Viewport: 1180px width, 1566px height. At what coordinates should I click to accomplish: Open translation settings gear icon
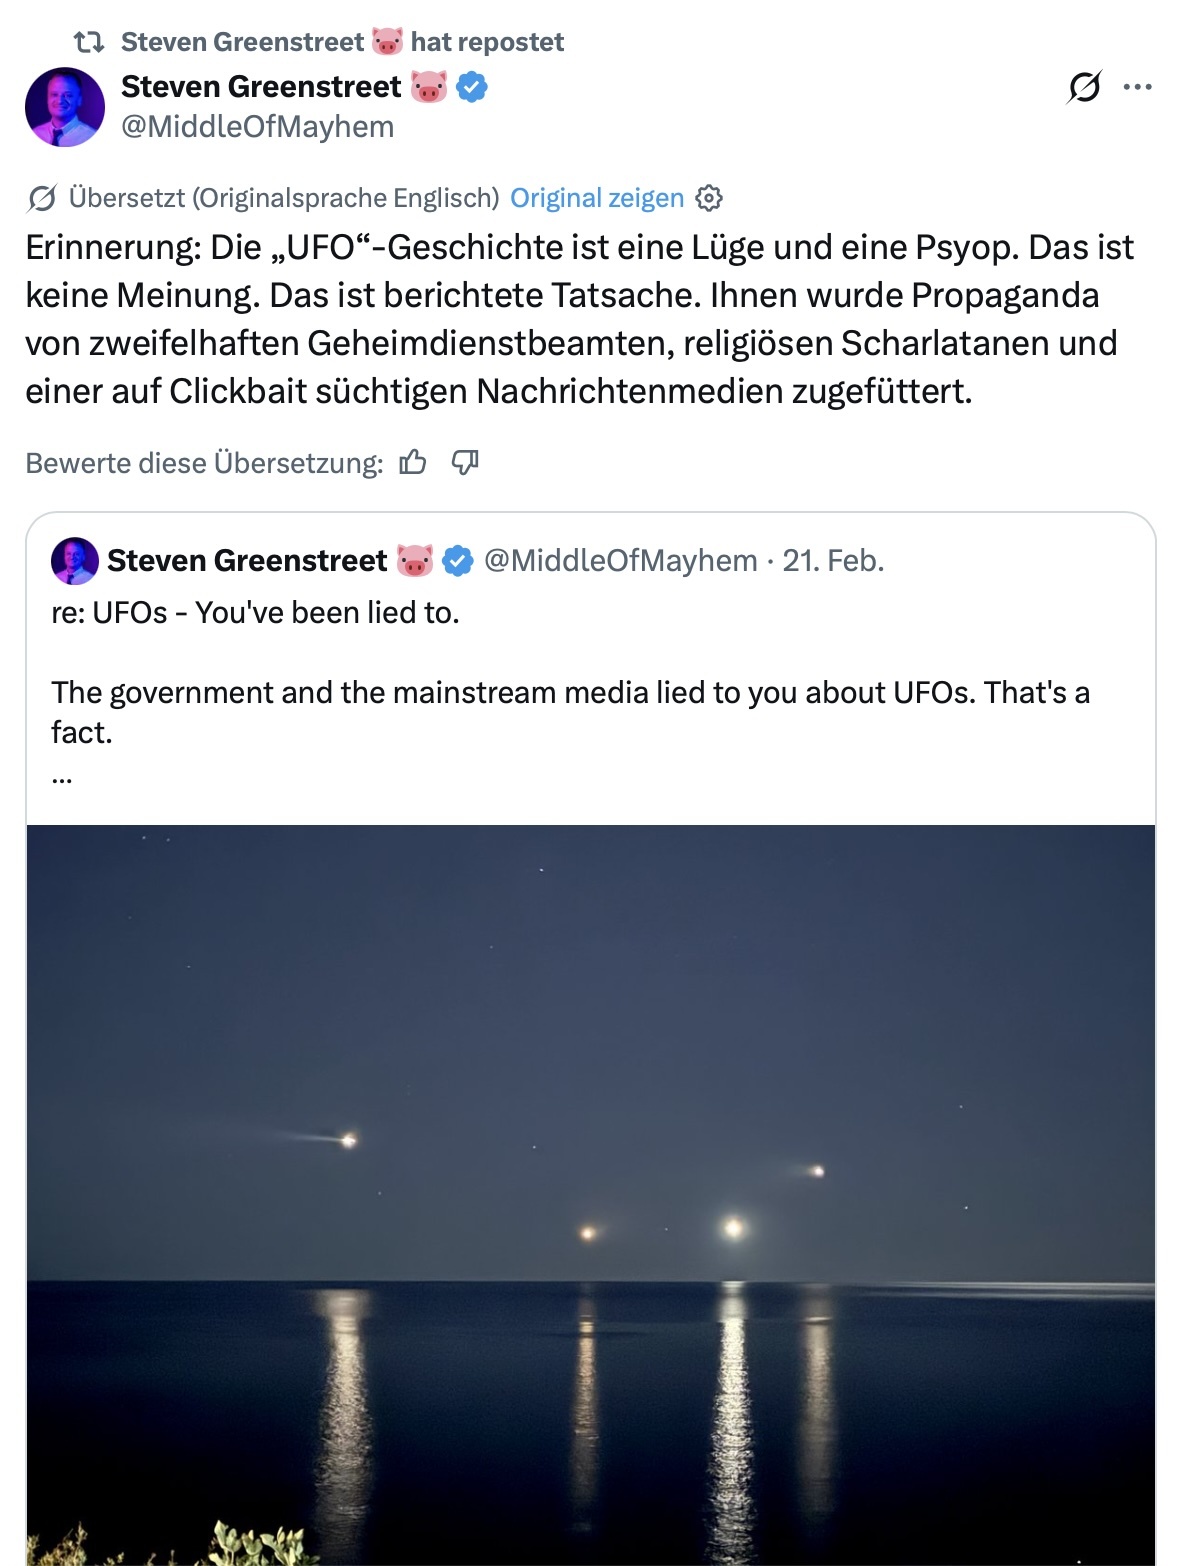coord(708,198)
